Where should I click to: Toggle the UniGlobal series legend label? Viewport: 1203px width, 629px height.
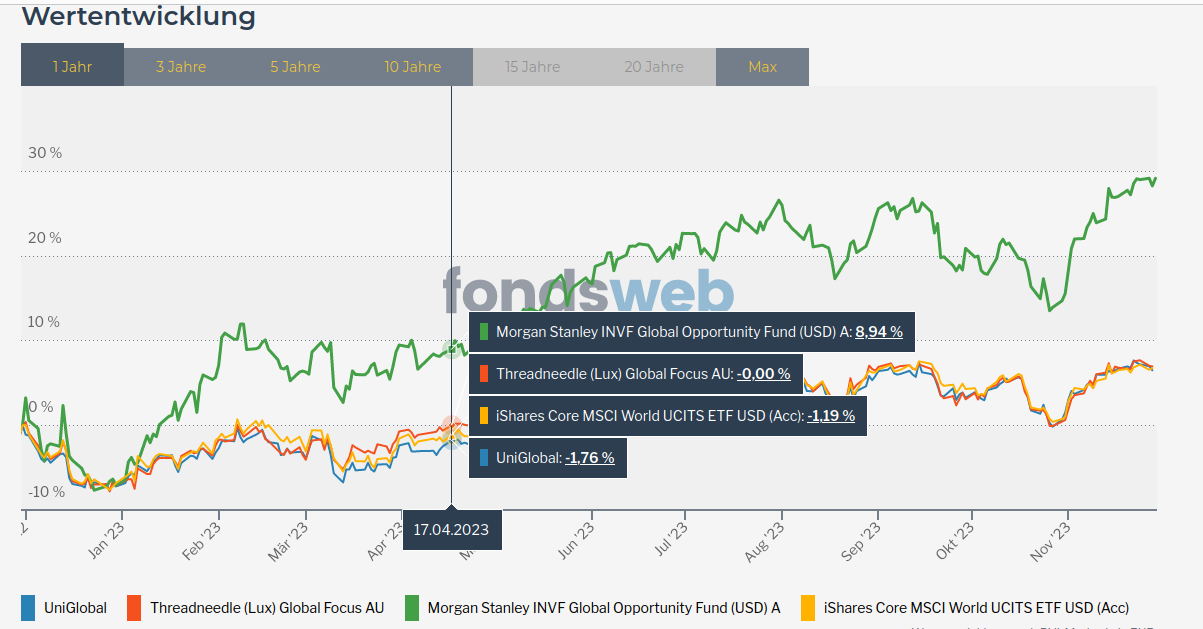pyautogui.click(x=75, y=607)
